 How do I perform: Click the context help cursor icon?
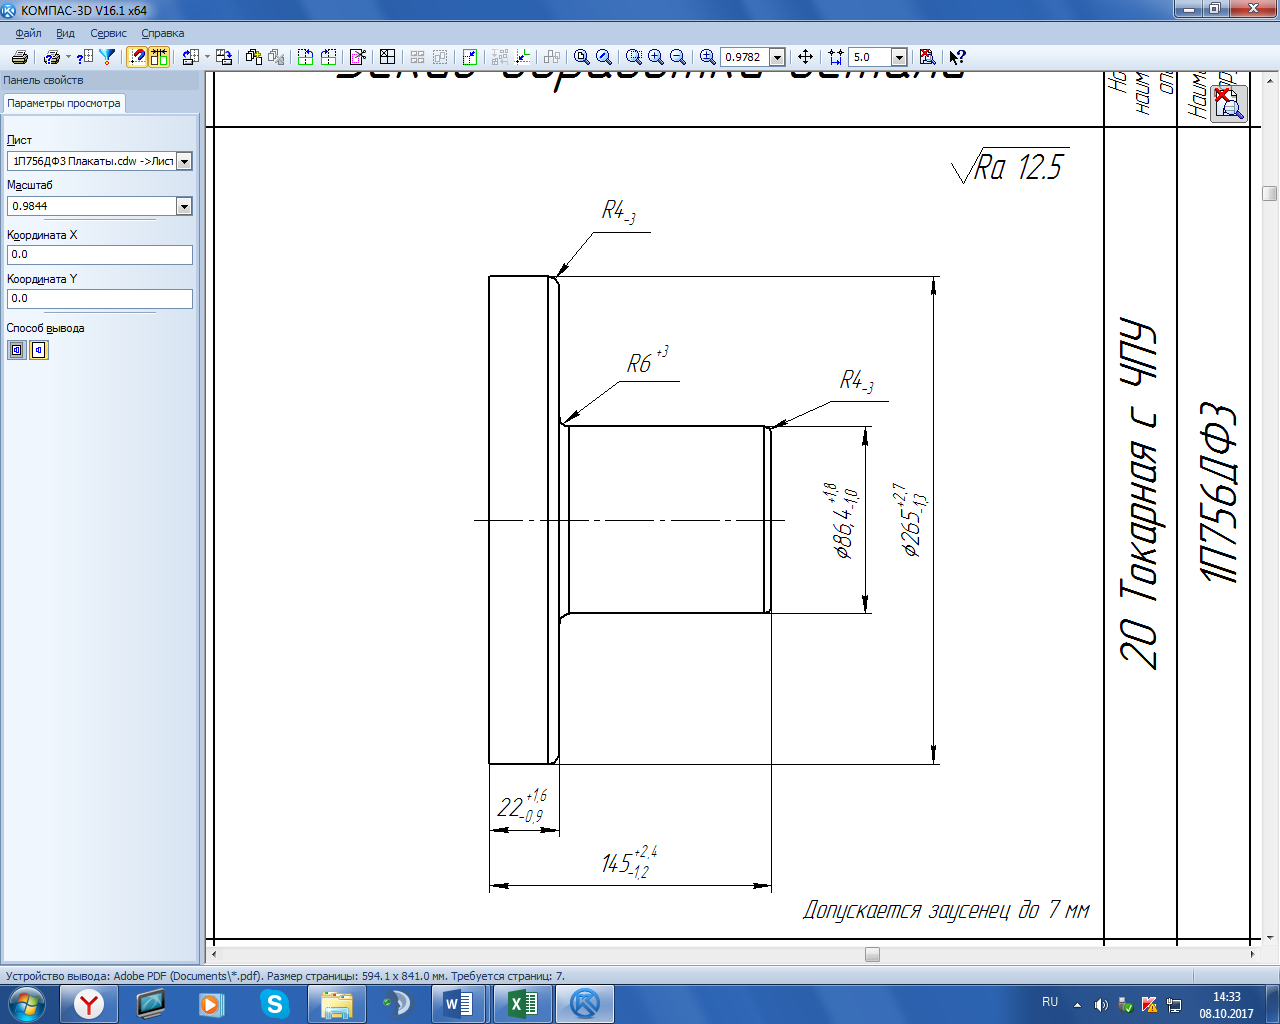(957, 57)
